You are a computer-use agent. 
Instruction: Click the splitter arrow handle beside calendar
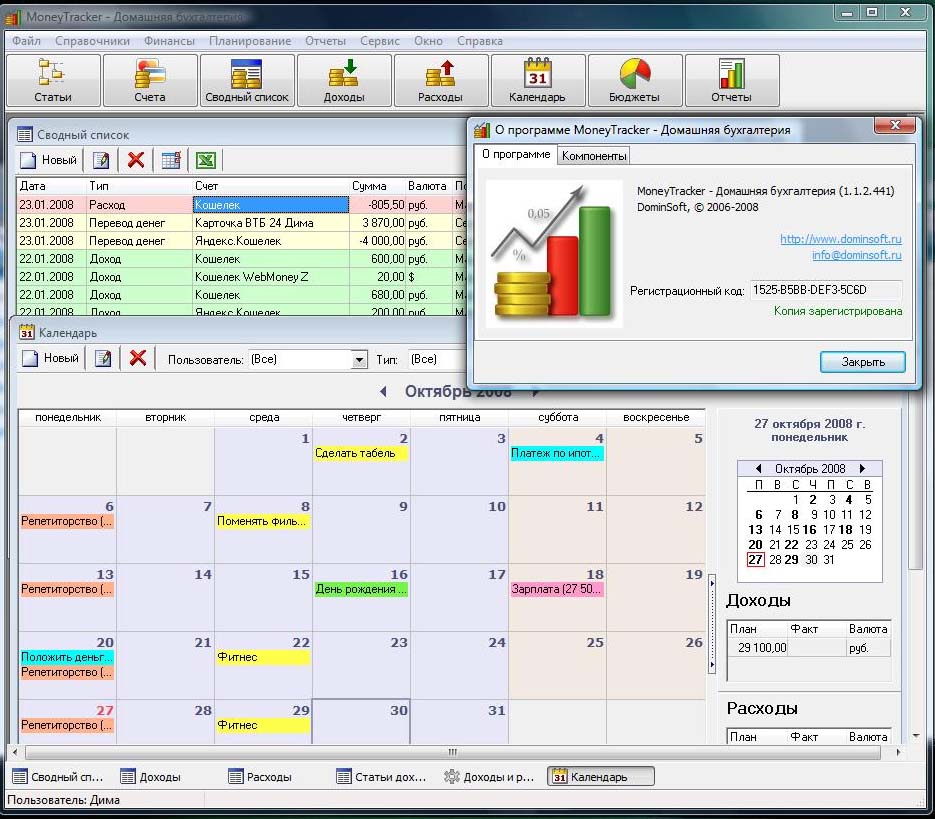click(x=712, y=623)
